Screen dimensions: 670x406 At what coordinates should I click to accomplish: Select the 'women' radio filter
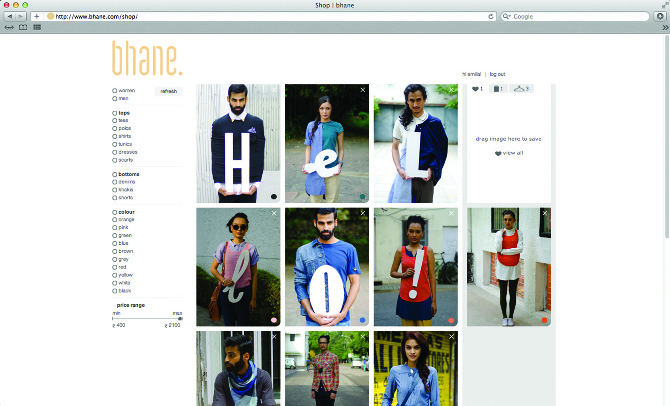click(x=115, y=90)
